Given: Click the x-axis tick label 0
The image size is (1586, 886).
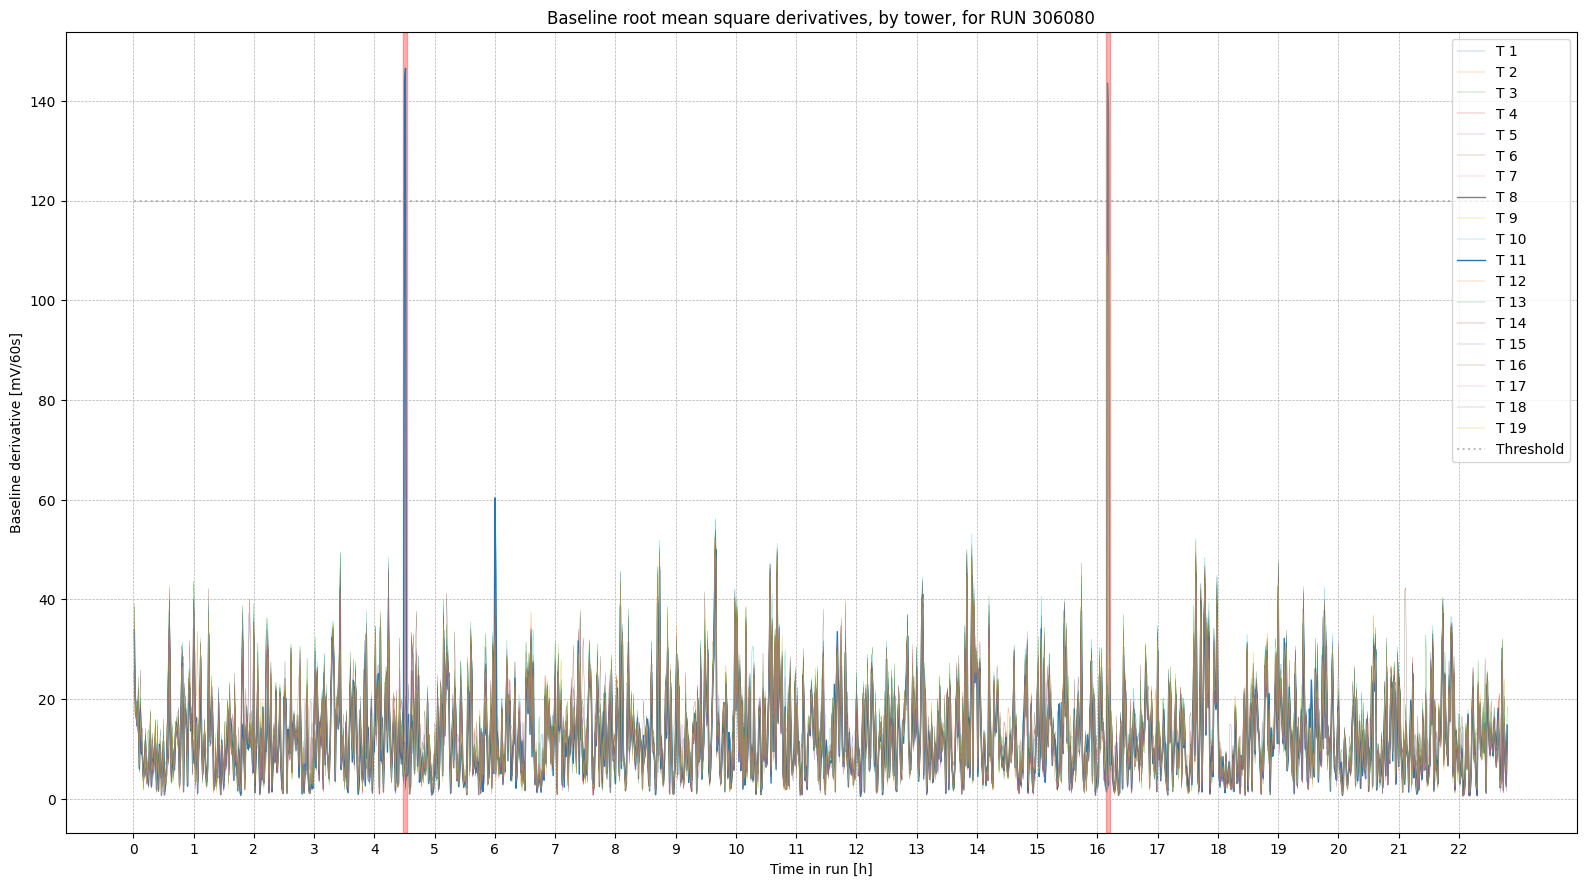Looking at the screenshot, I should [x=134, y=849].
